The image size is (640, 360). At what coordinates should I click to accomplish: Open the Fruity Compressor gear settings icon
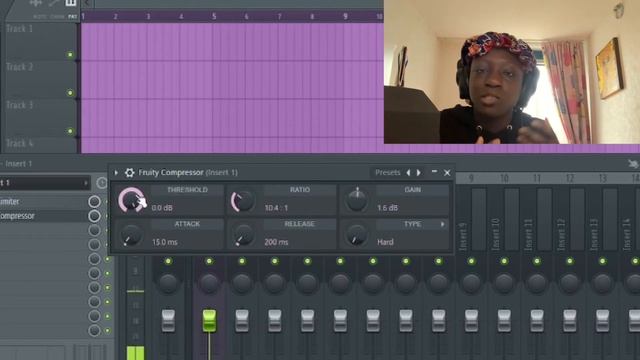pyautogui.click(x=129, y=173)
